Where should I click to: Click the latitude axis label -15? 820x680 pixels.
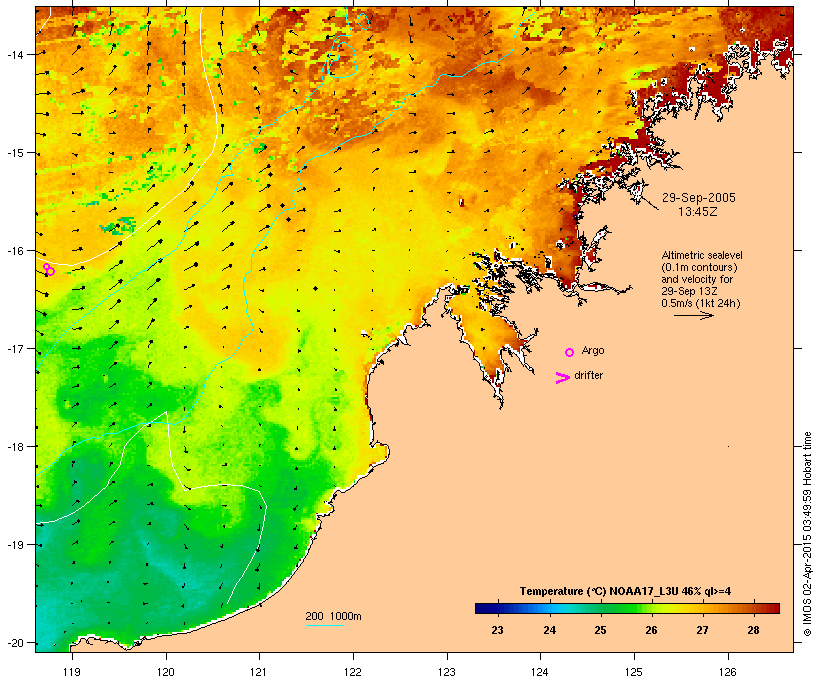15,153
